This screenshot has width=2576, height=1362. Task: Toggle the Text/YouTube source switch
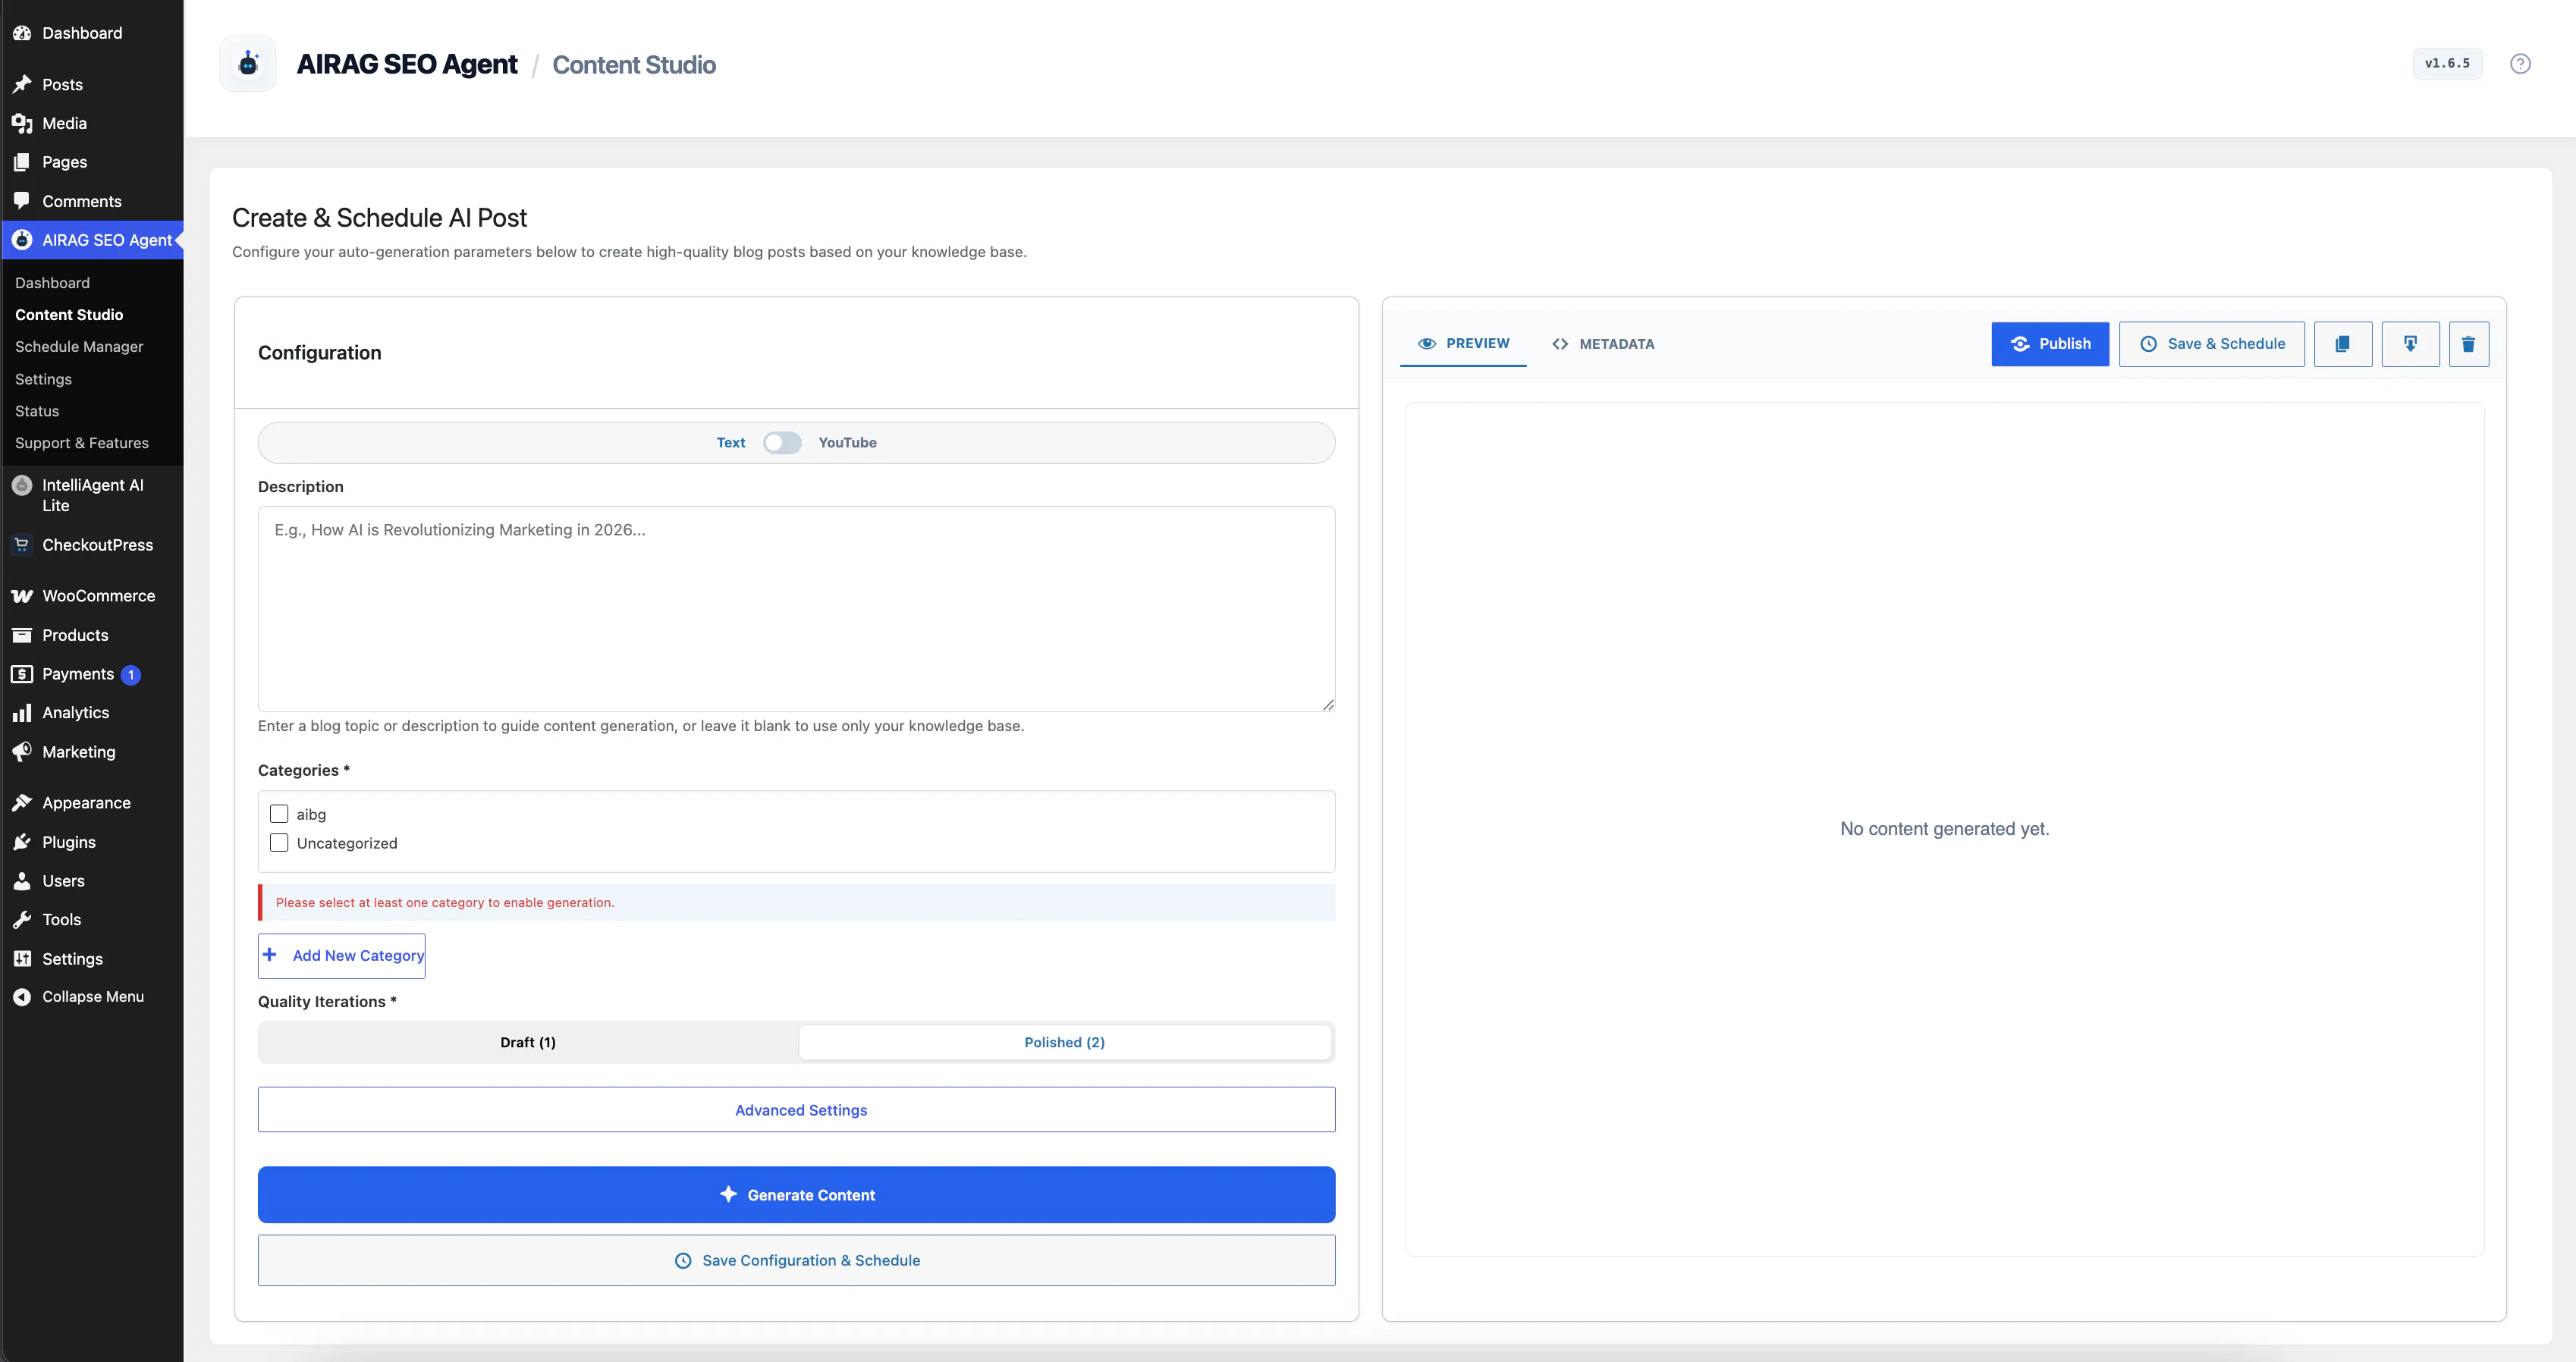pos(782,443)
